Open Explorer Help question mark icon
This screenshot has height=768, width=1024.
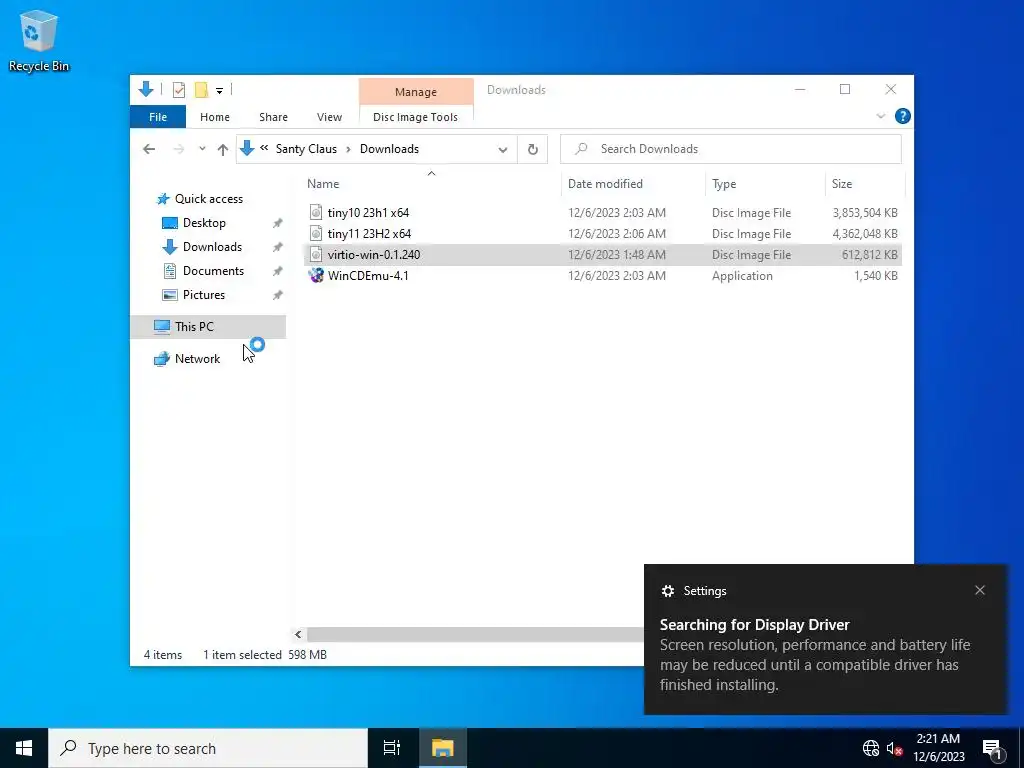[903, 116]
